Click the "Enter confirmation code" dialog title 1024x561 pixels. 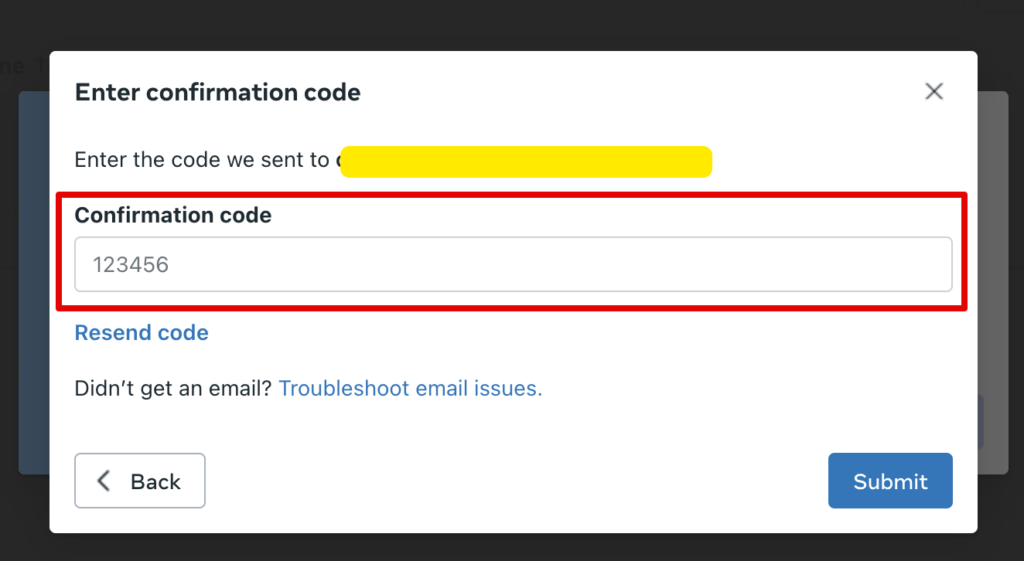[218, 93]
